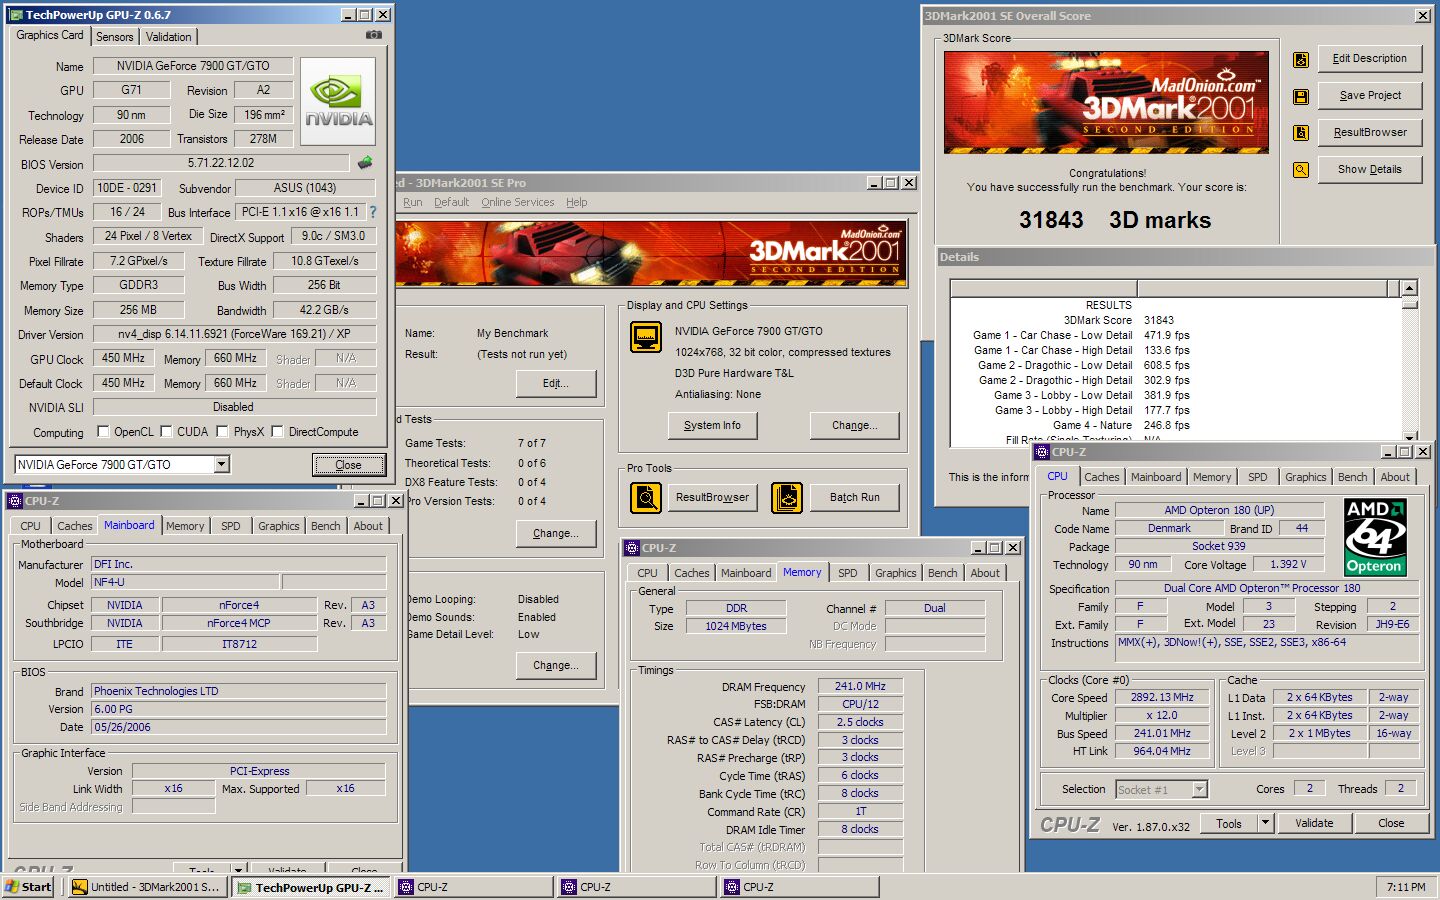Click the Edit button for benchmark name
The image size is (1440, 900).
click(556, 384)
